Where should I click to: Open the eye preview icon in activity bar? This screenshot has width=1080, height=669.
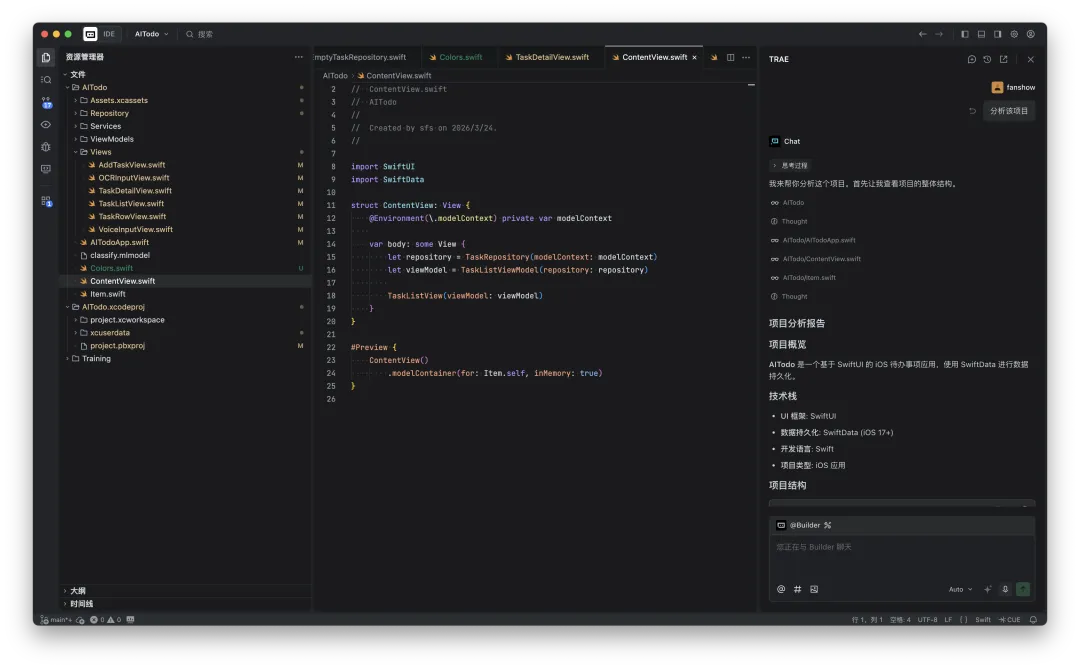(46, 125)
